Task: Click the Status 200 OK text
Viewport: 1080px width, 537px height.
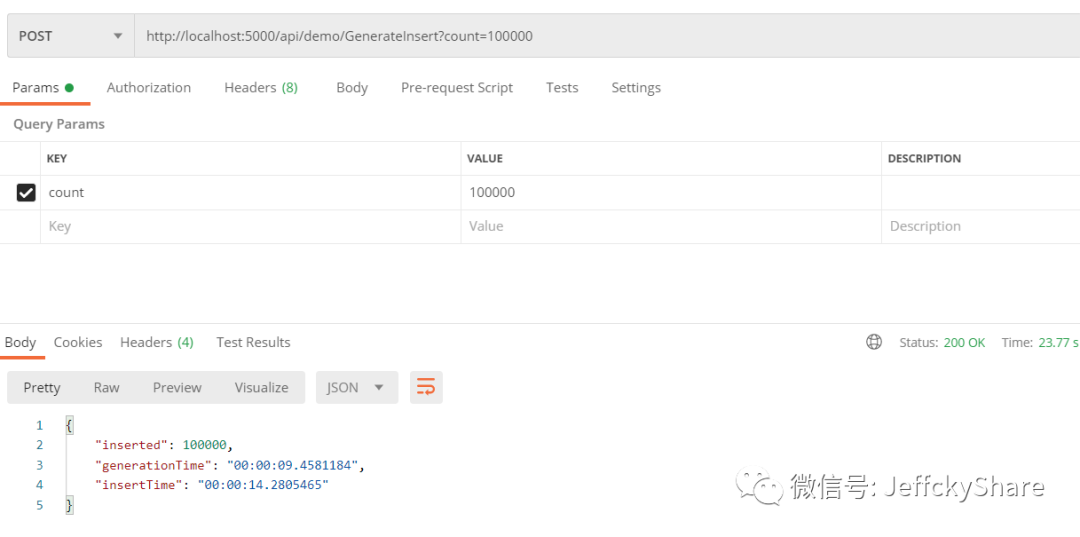Action: coord(942,342)
